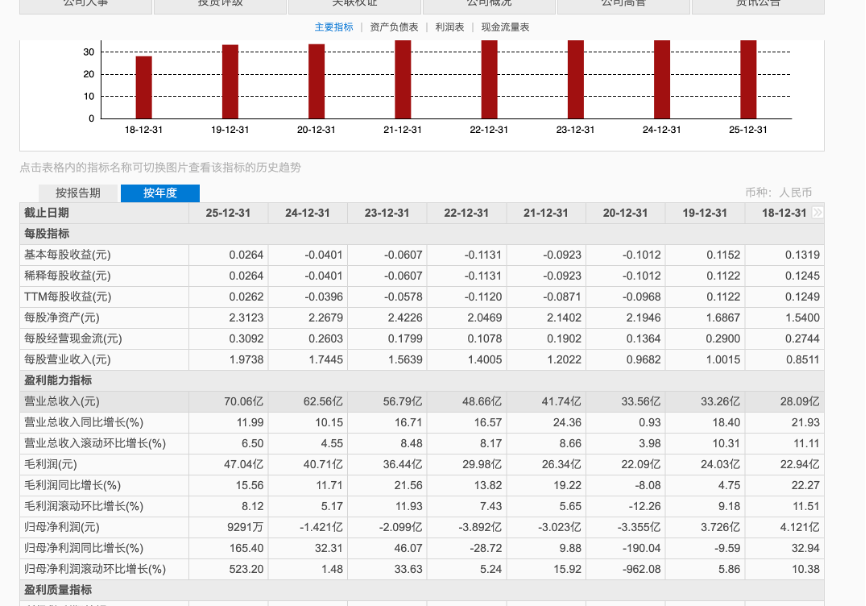
Task: Show trend for 基本每股收益(元)
Action: (67, 255)
